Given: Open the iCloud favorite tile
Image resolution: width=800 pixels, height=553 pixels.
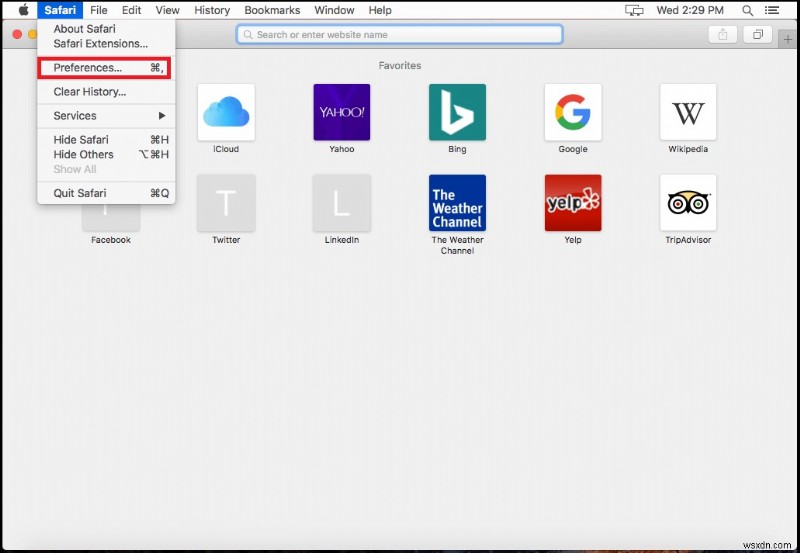Looking at the screenshot, I should point(226,112).
